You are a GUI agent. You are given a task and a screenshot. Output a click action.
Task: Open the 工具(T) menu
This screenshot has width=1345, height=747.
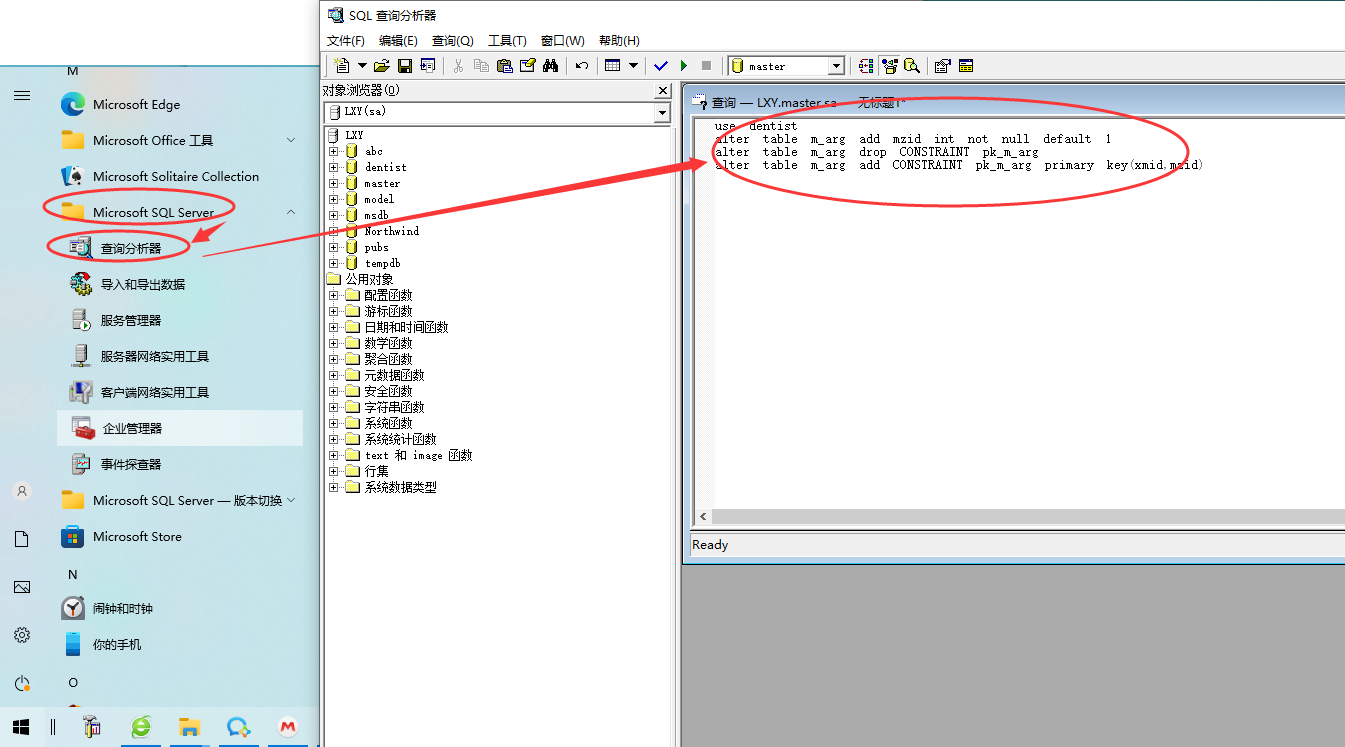coord(507,41)
